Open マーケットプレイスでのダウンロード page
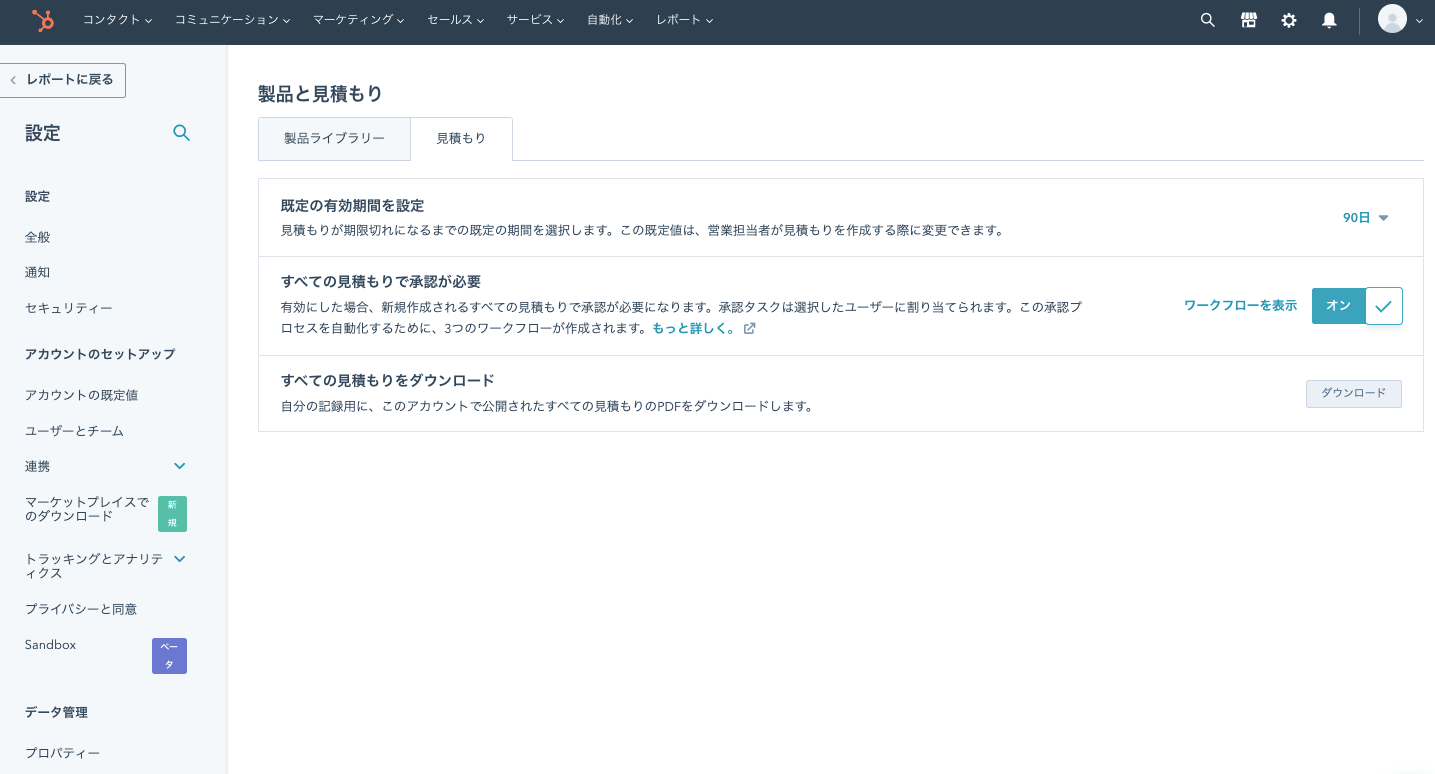Image resolution: width=1435 pixels, height=774 pixels. click(x=87, y=509)
